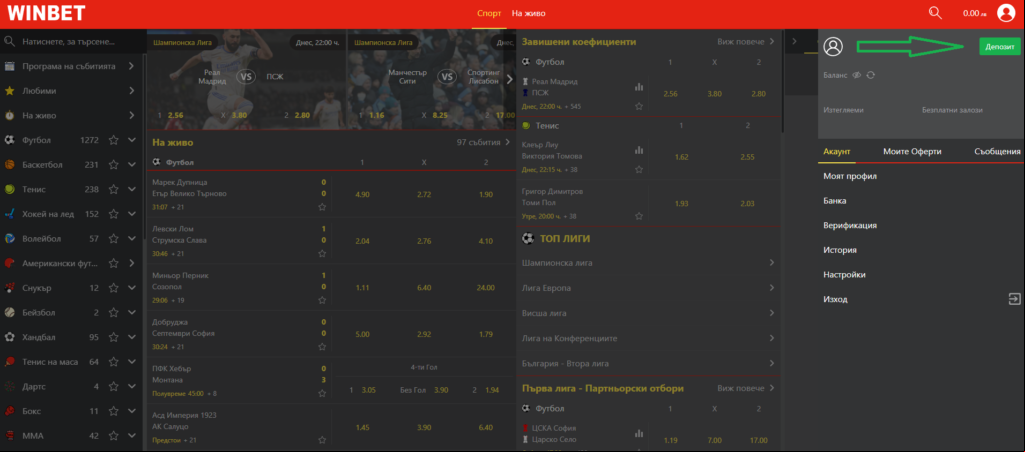Open the user profile avatar in the header
Screen dimensions: 1025x452
1005,12
